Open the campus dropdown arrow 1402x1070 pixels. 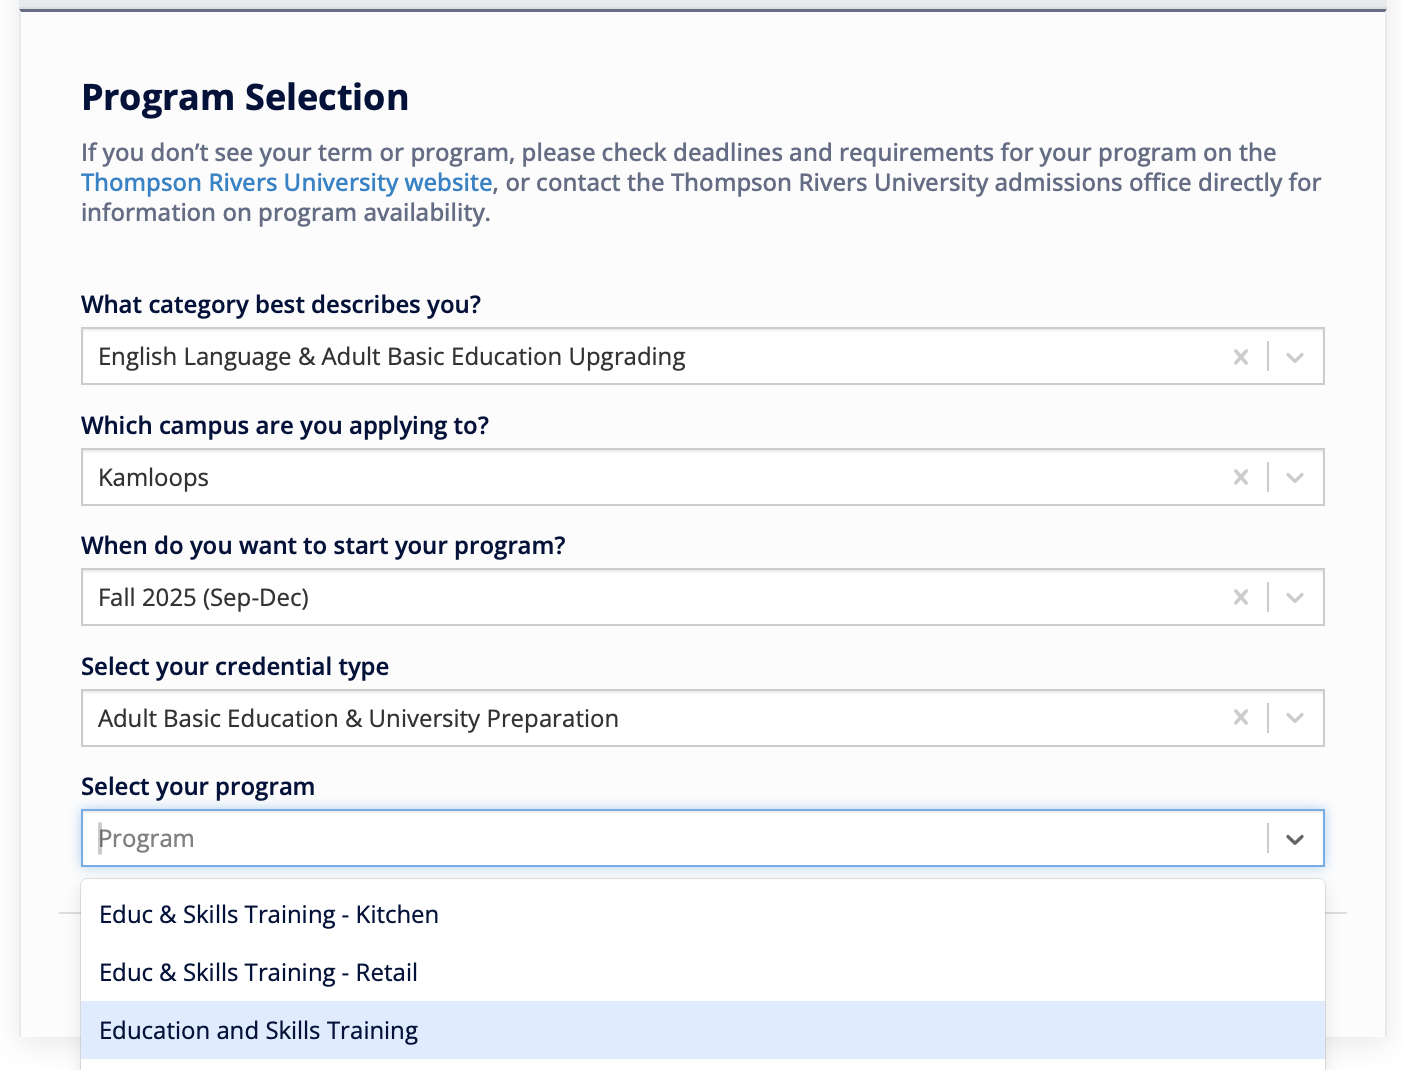pos(1295,477)
